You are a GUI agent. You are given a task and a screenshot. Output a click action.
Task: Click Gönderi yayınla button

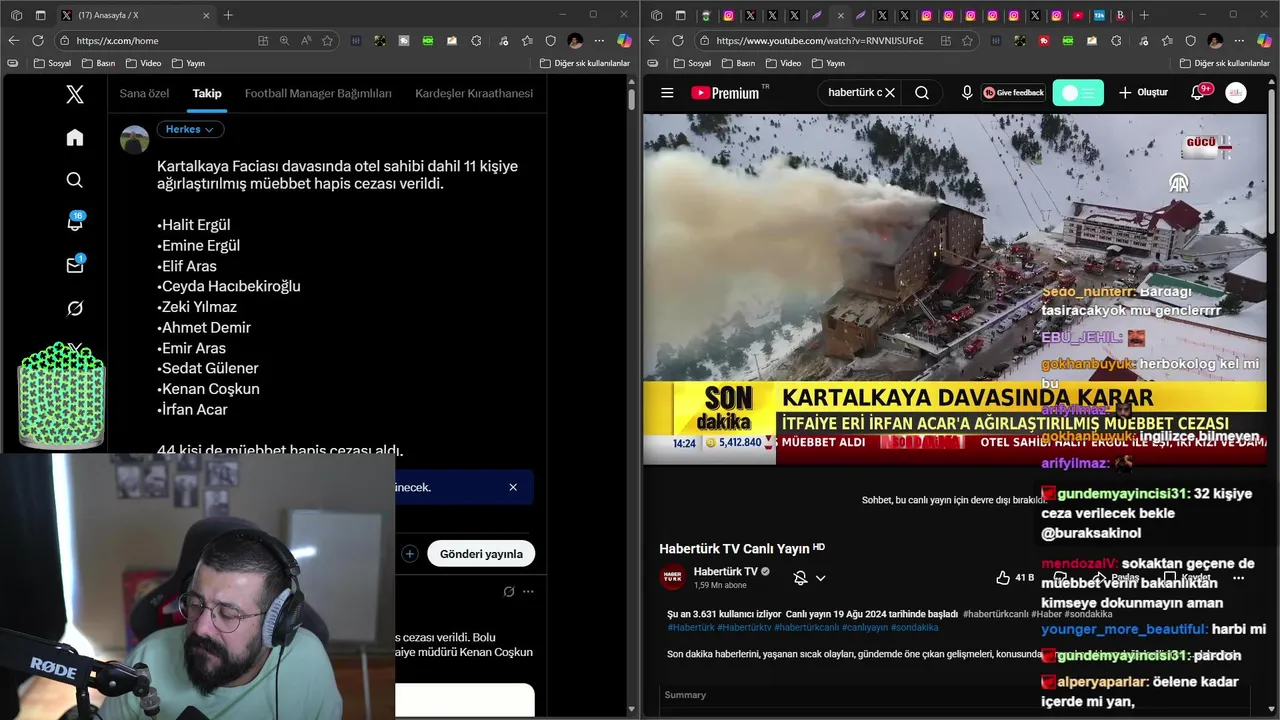(x=481, y=553)
